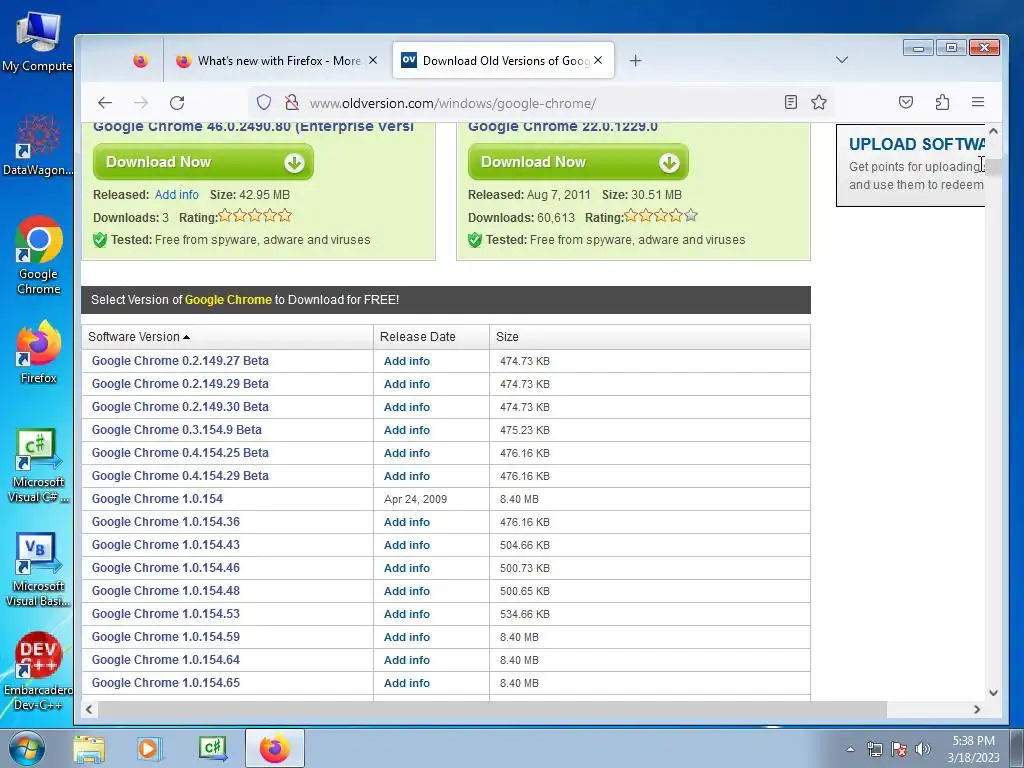Open Google Chrome 1.0.154.46 link
Viewport: 1024px width, 768px height.
(166, 568)
